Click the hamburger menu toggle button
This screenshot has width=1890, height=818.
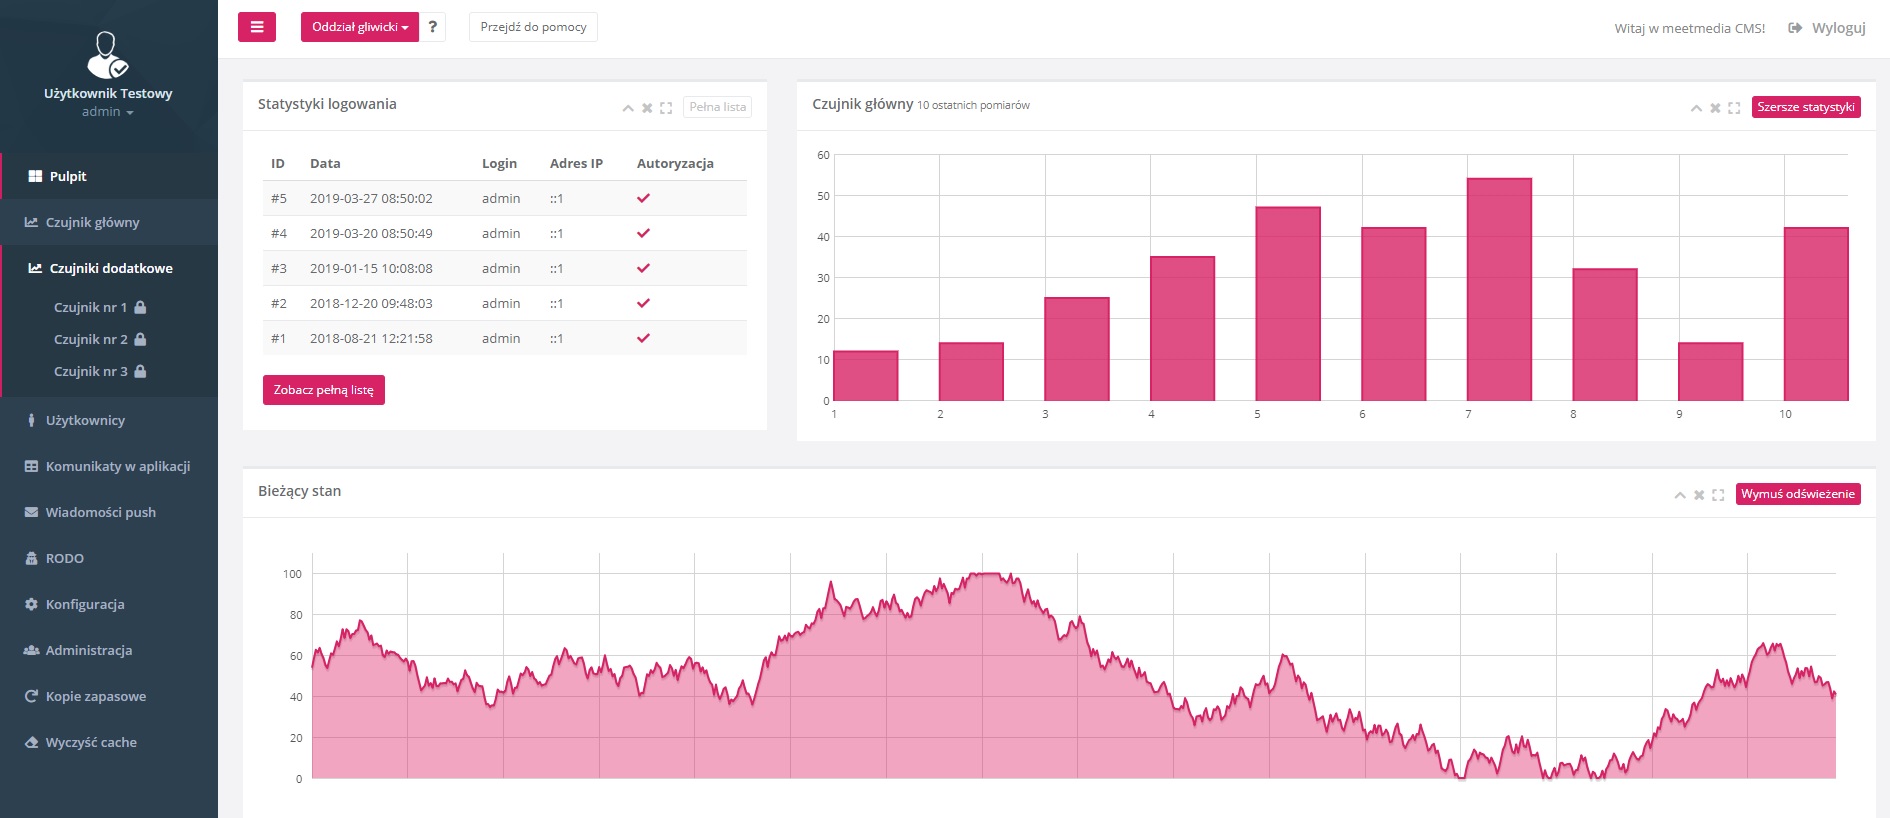click(256, 27)
